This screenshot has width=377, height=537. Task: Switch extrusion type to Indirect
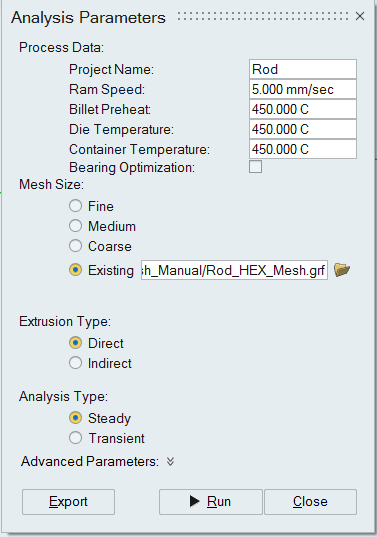point(75,363)
